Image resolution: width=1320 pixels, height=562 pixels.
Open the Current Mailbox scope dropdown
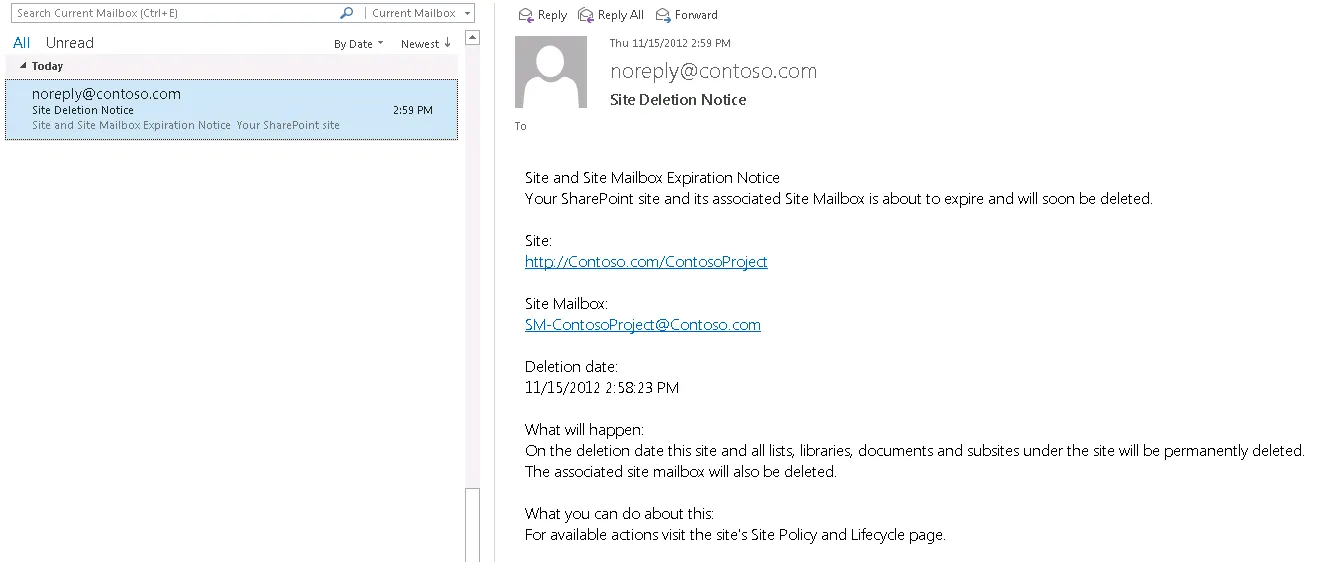419,13
